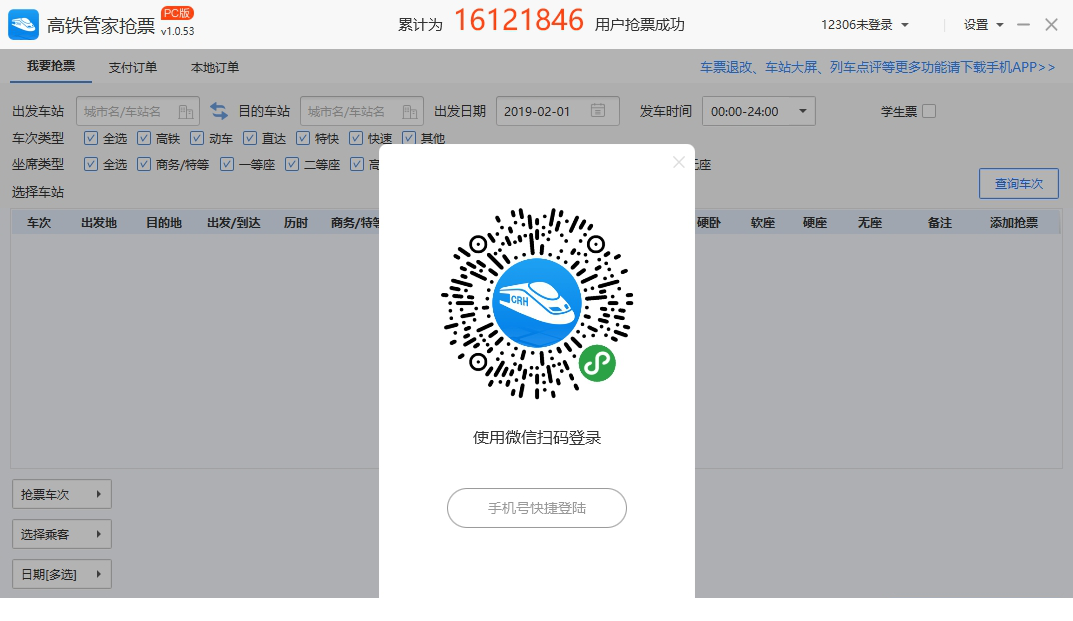Open the 12306未登录 account dropdown

coord(865,25)
